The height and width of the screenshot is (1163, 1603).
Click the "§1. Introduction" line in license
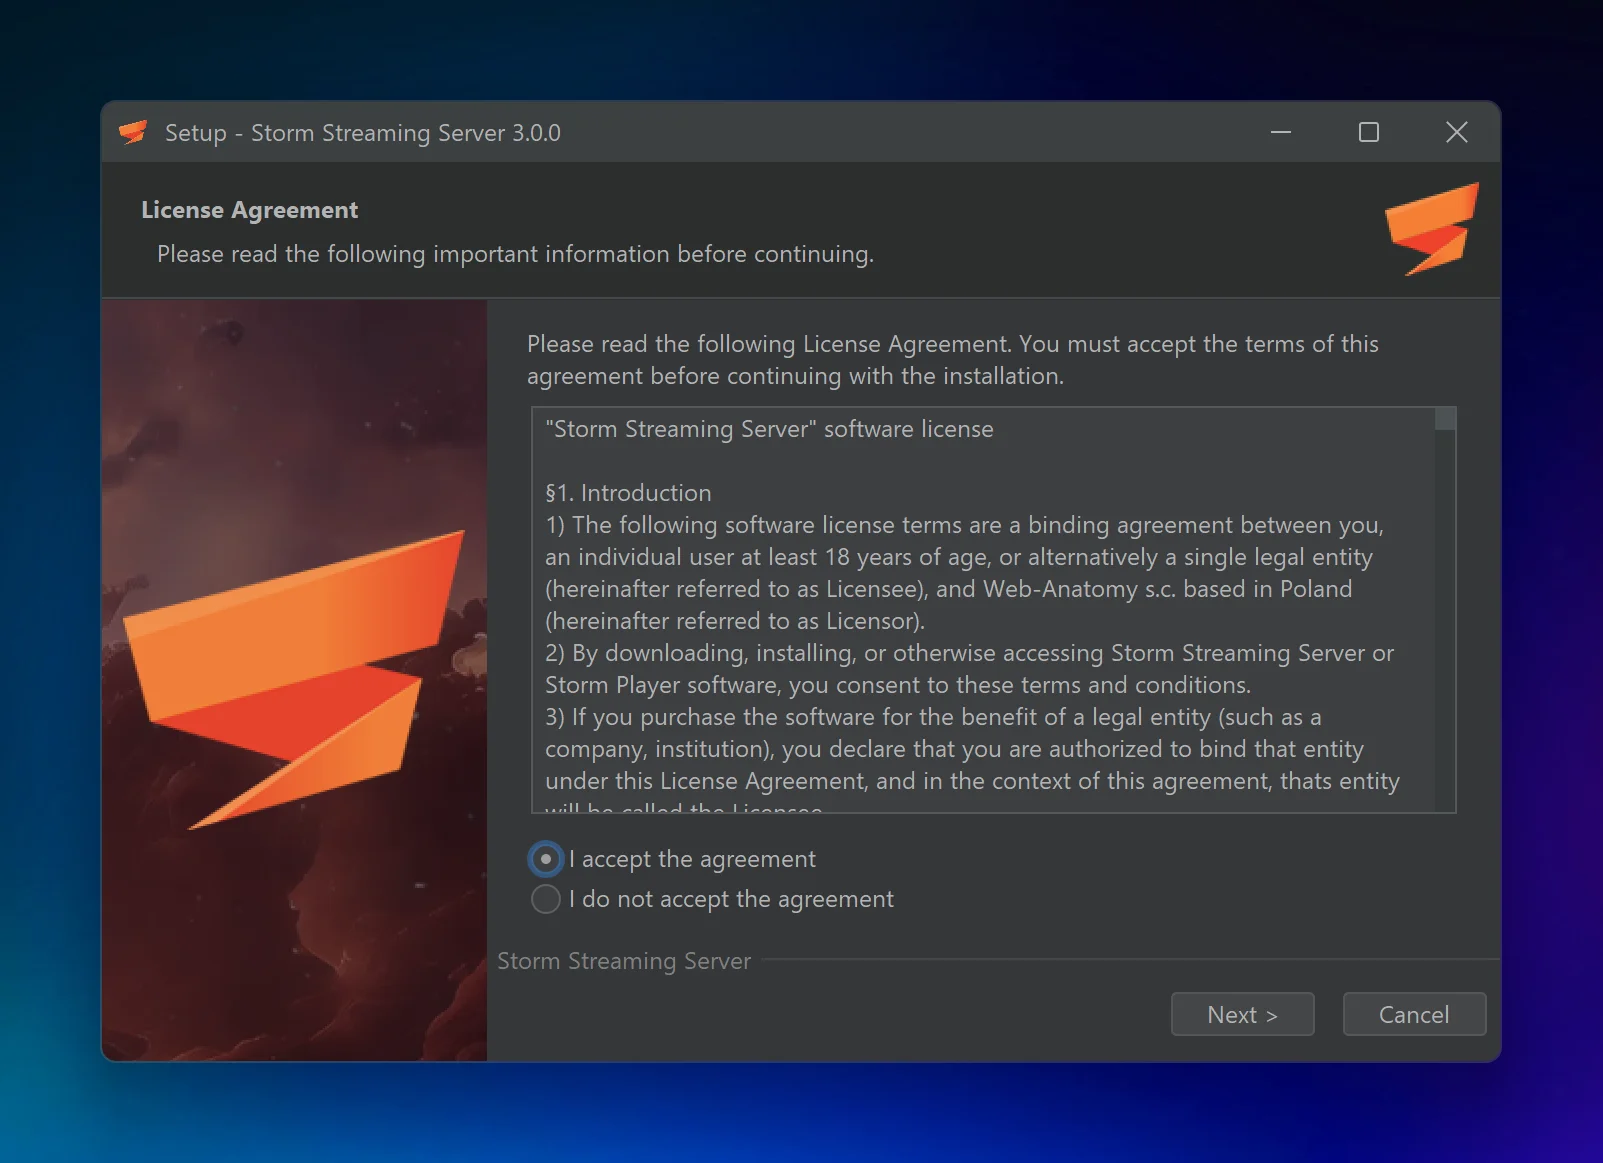tap(628, 493)
